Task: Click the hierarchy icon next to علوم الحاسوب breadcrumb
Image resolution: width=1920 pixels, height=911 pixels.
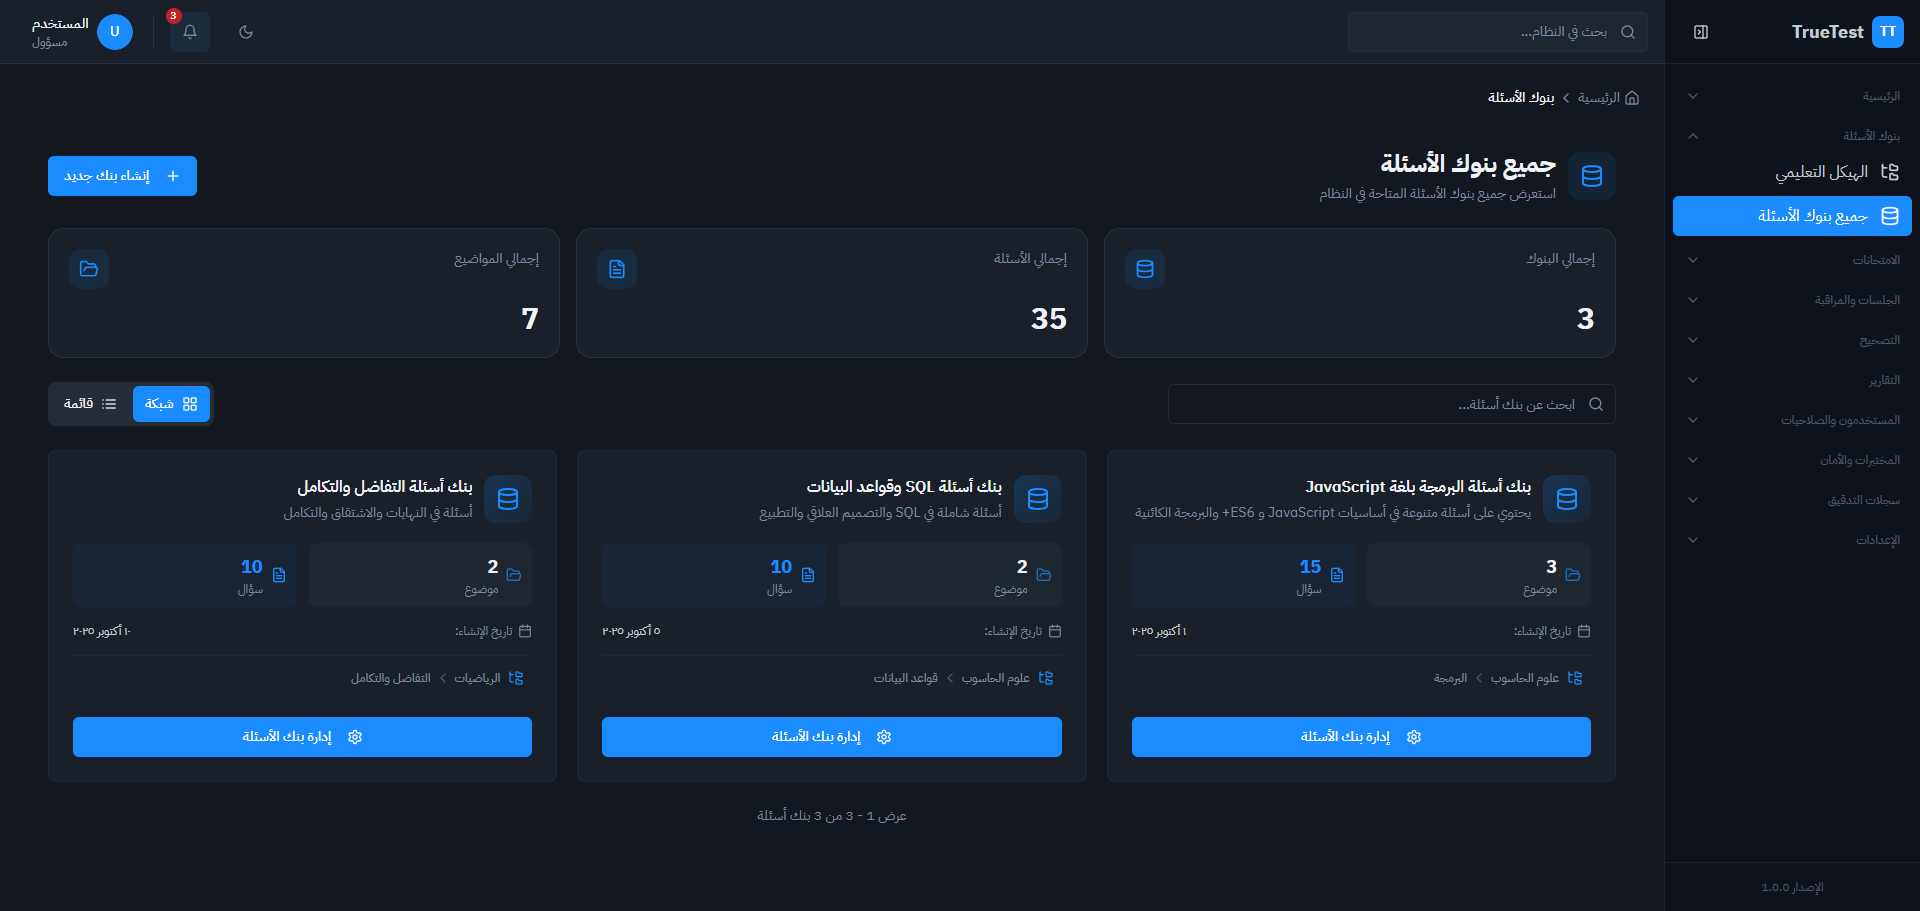Action: point(1577,678)
